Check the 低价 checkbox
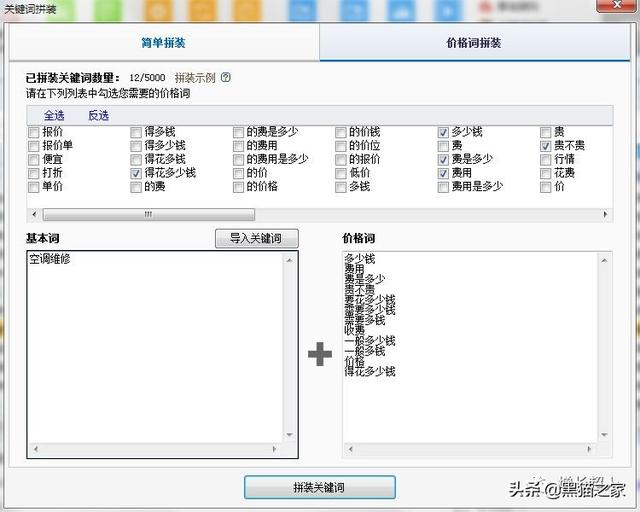Image resolution: width=640 pixels, height=512 pixels. 341,173
